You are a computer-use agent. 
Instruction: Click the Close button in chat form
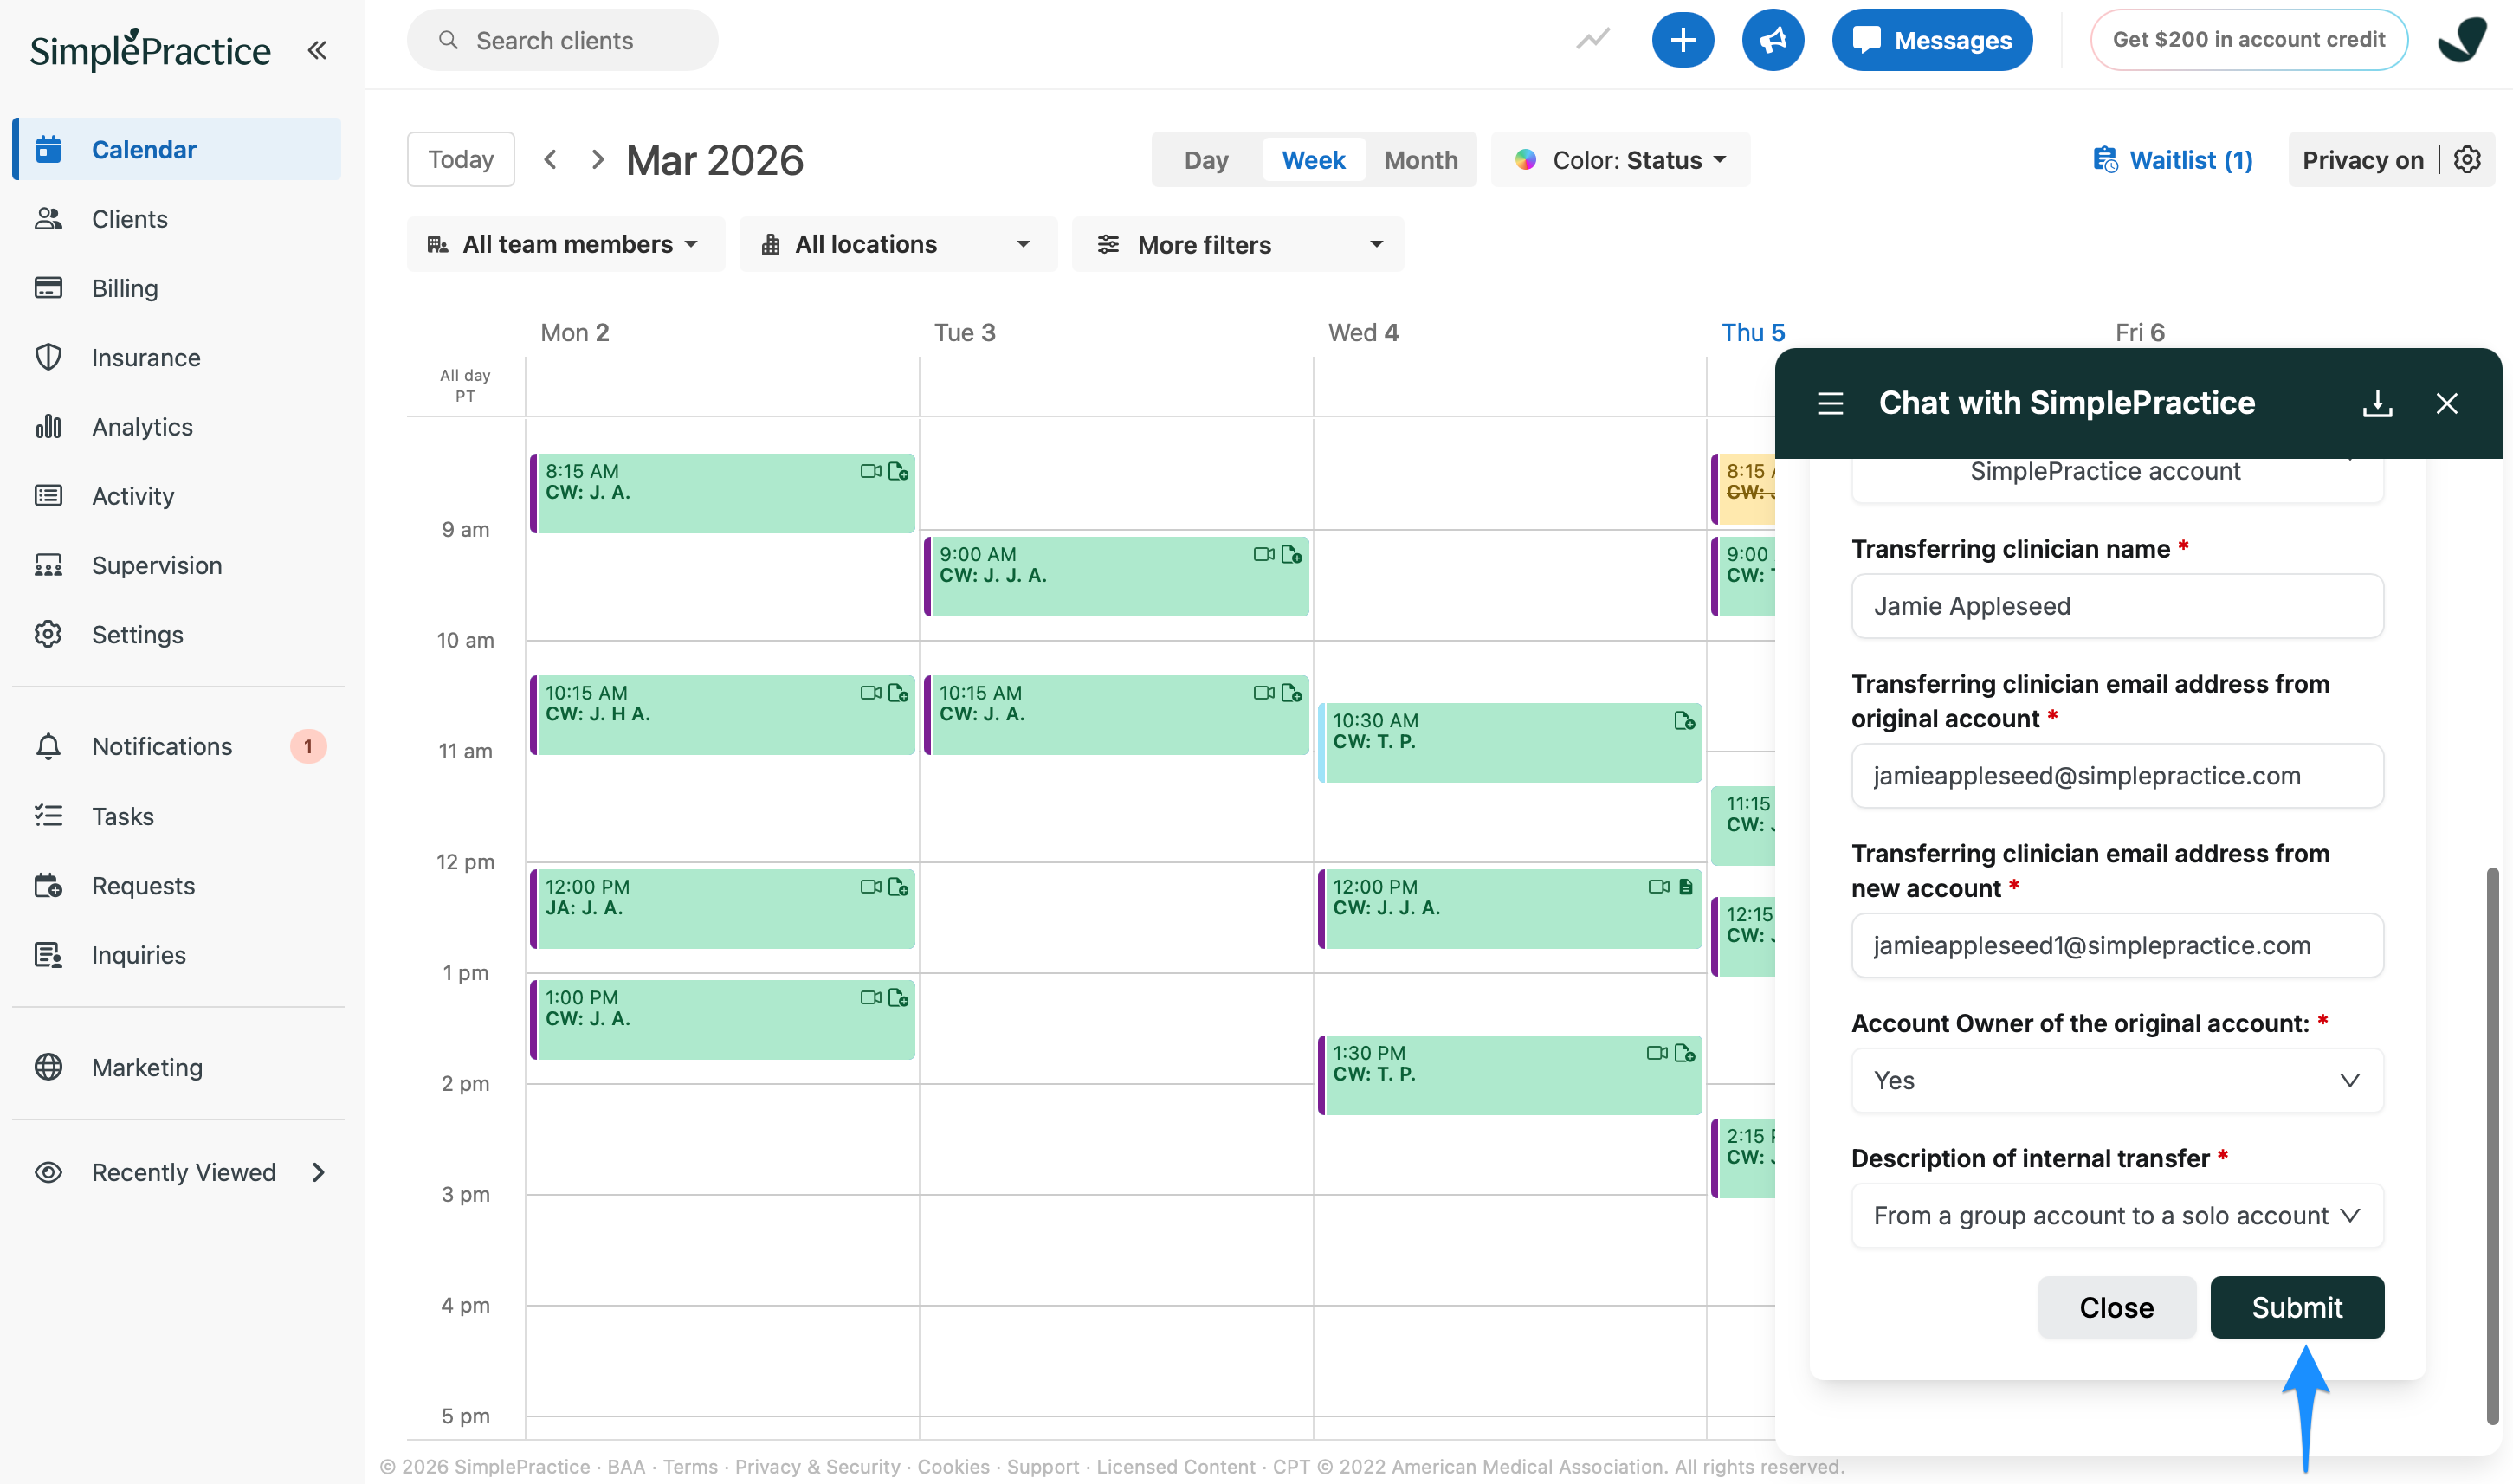pyautogui.click(x=2116, y=1307)
